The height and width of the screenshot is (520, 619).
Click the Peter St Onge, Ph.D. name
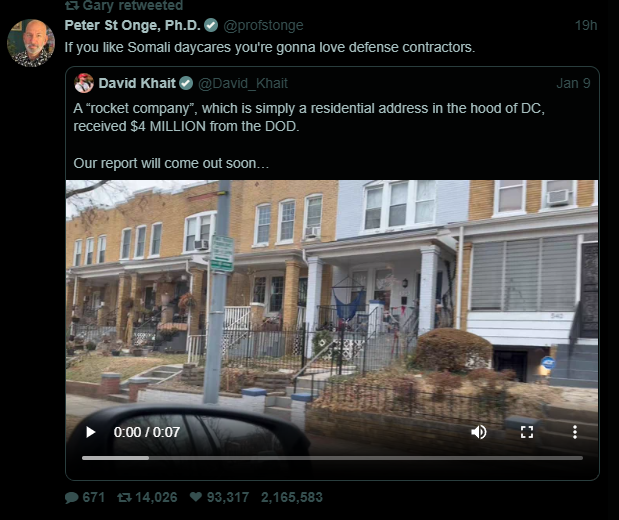point(133,25)
